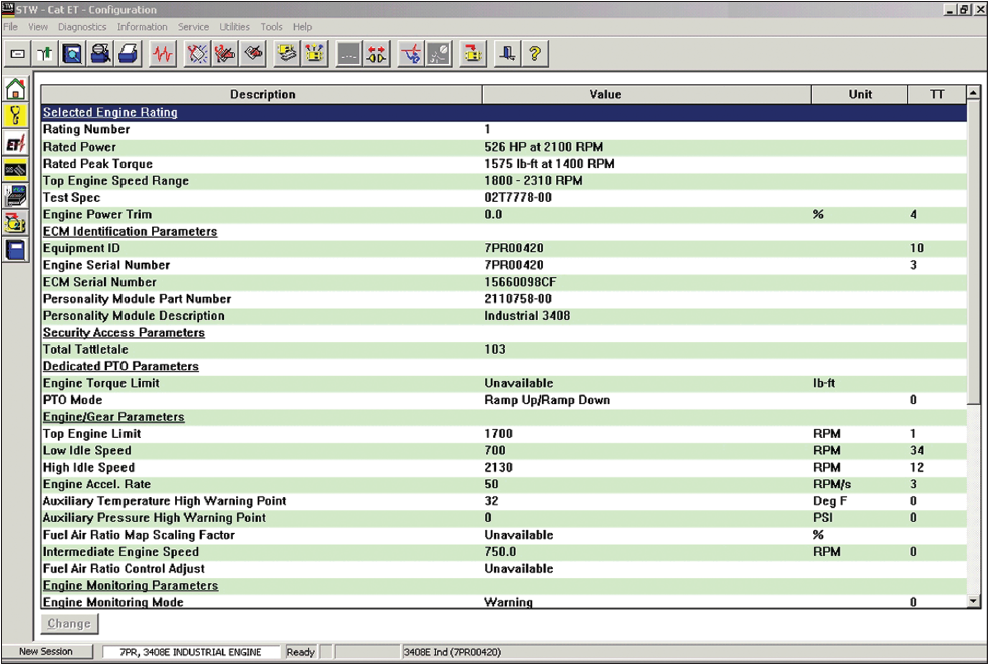Open the Service menu
This screenshot has height=664, width=989.
point(193,26)
